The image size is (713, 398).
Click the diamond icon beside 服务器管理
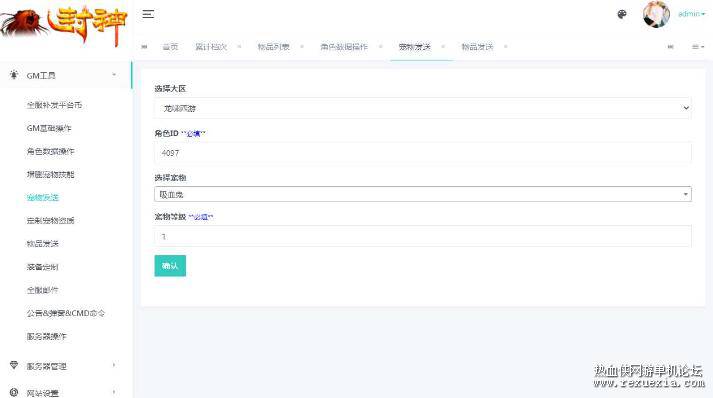click(x=14, y=365)
